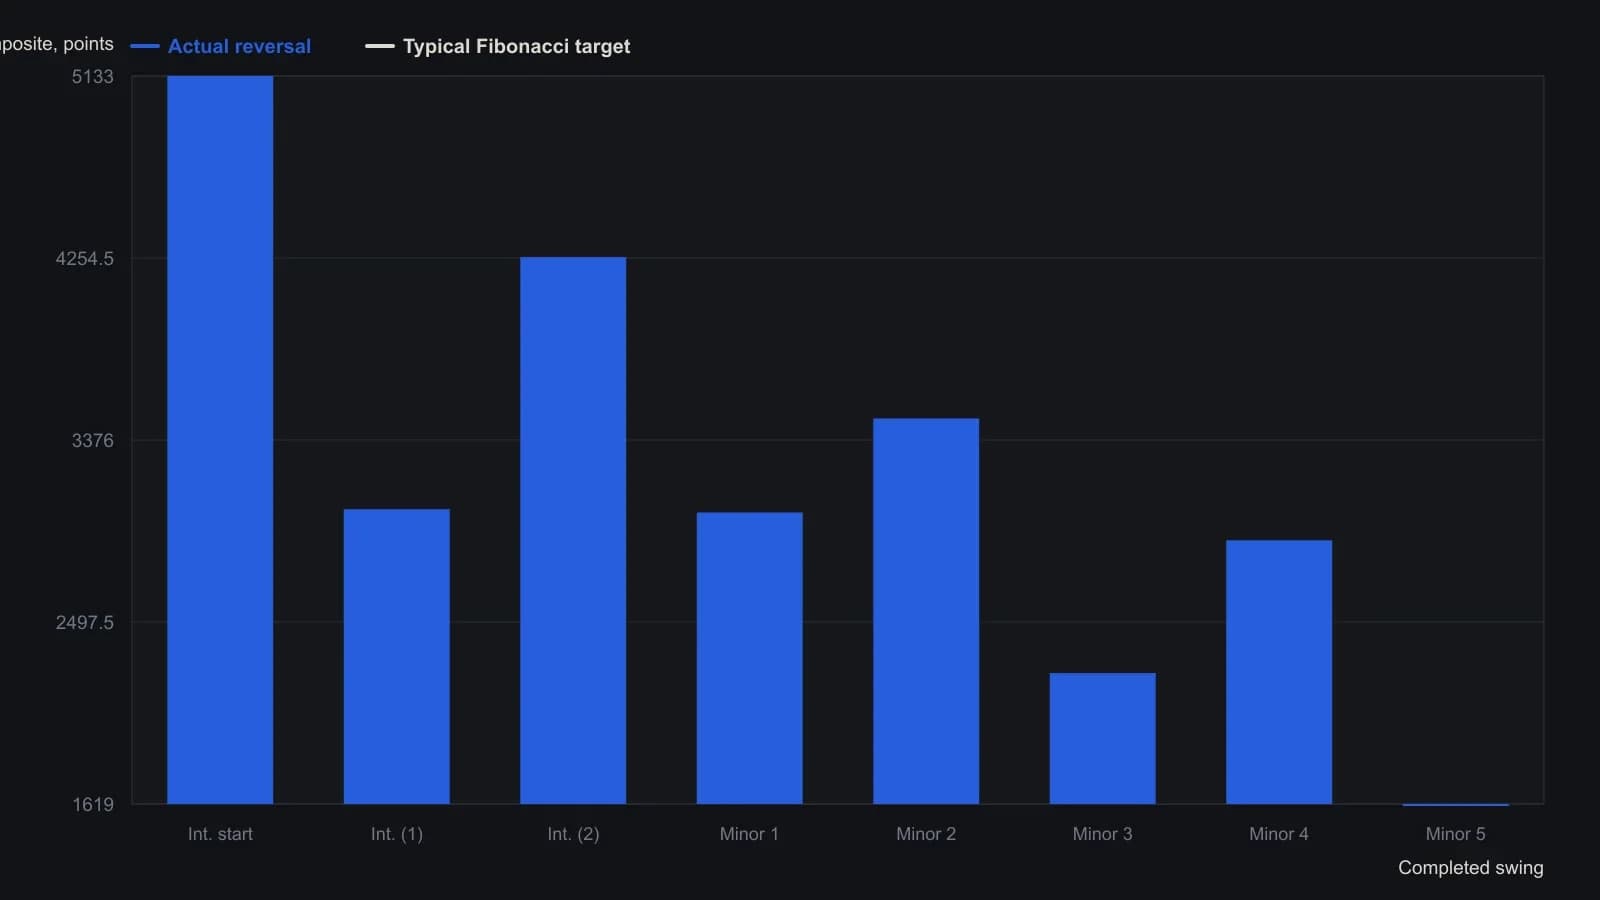Viewport: 1600px width, 900px height.
Task: Select the Minor 4 bar
Action: tap(1279, 672)
